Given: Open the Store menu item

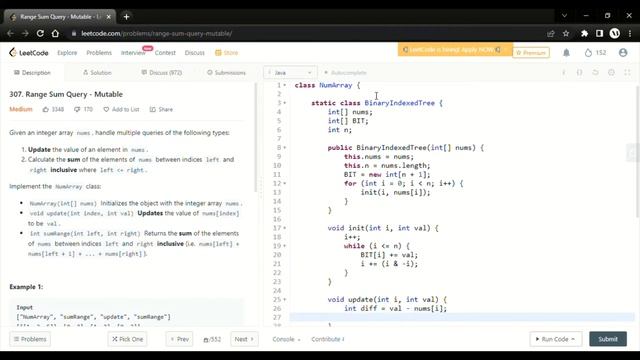Looking at the screenshot, I should click(227, 53).
